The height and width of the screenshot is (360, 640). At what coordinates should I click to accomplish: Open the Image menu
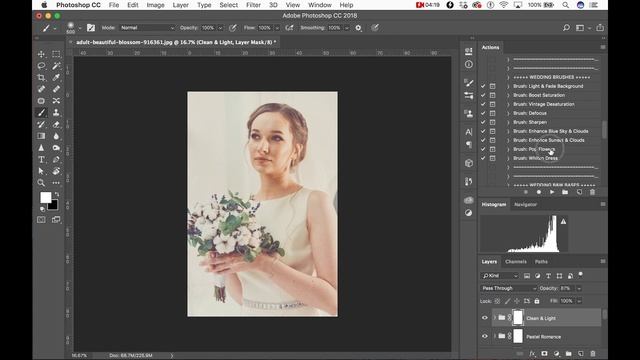coord(155,5)
